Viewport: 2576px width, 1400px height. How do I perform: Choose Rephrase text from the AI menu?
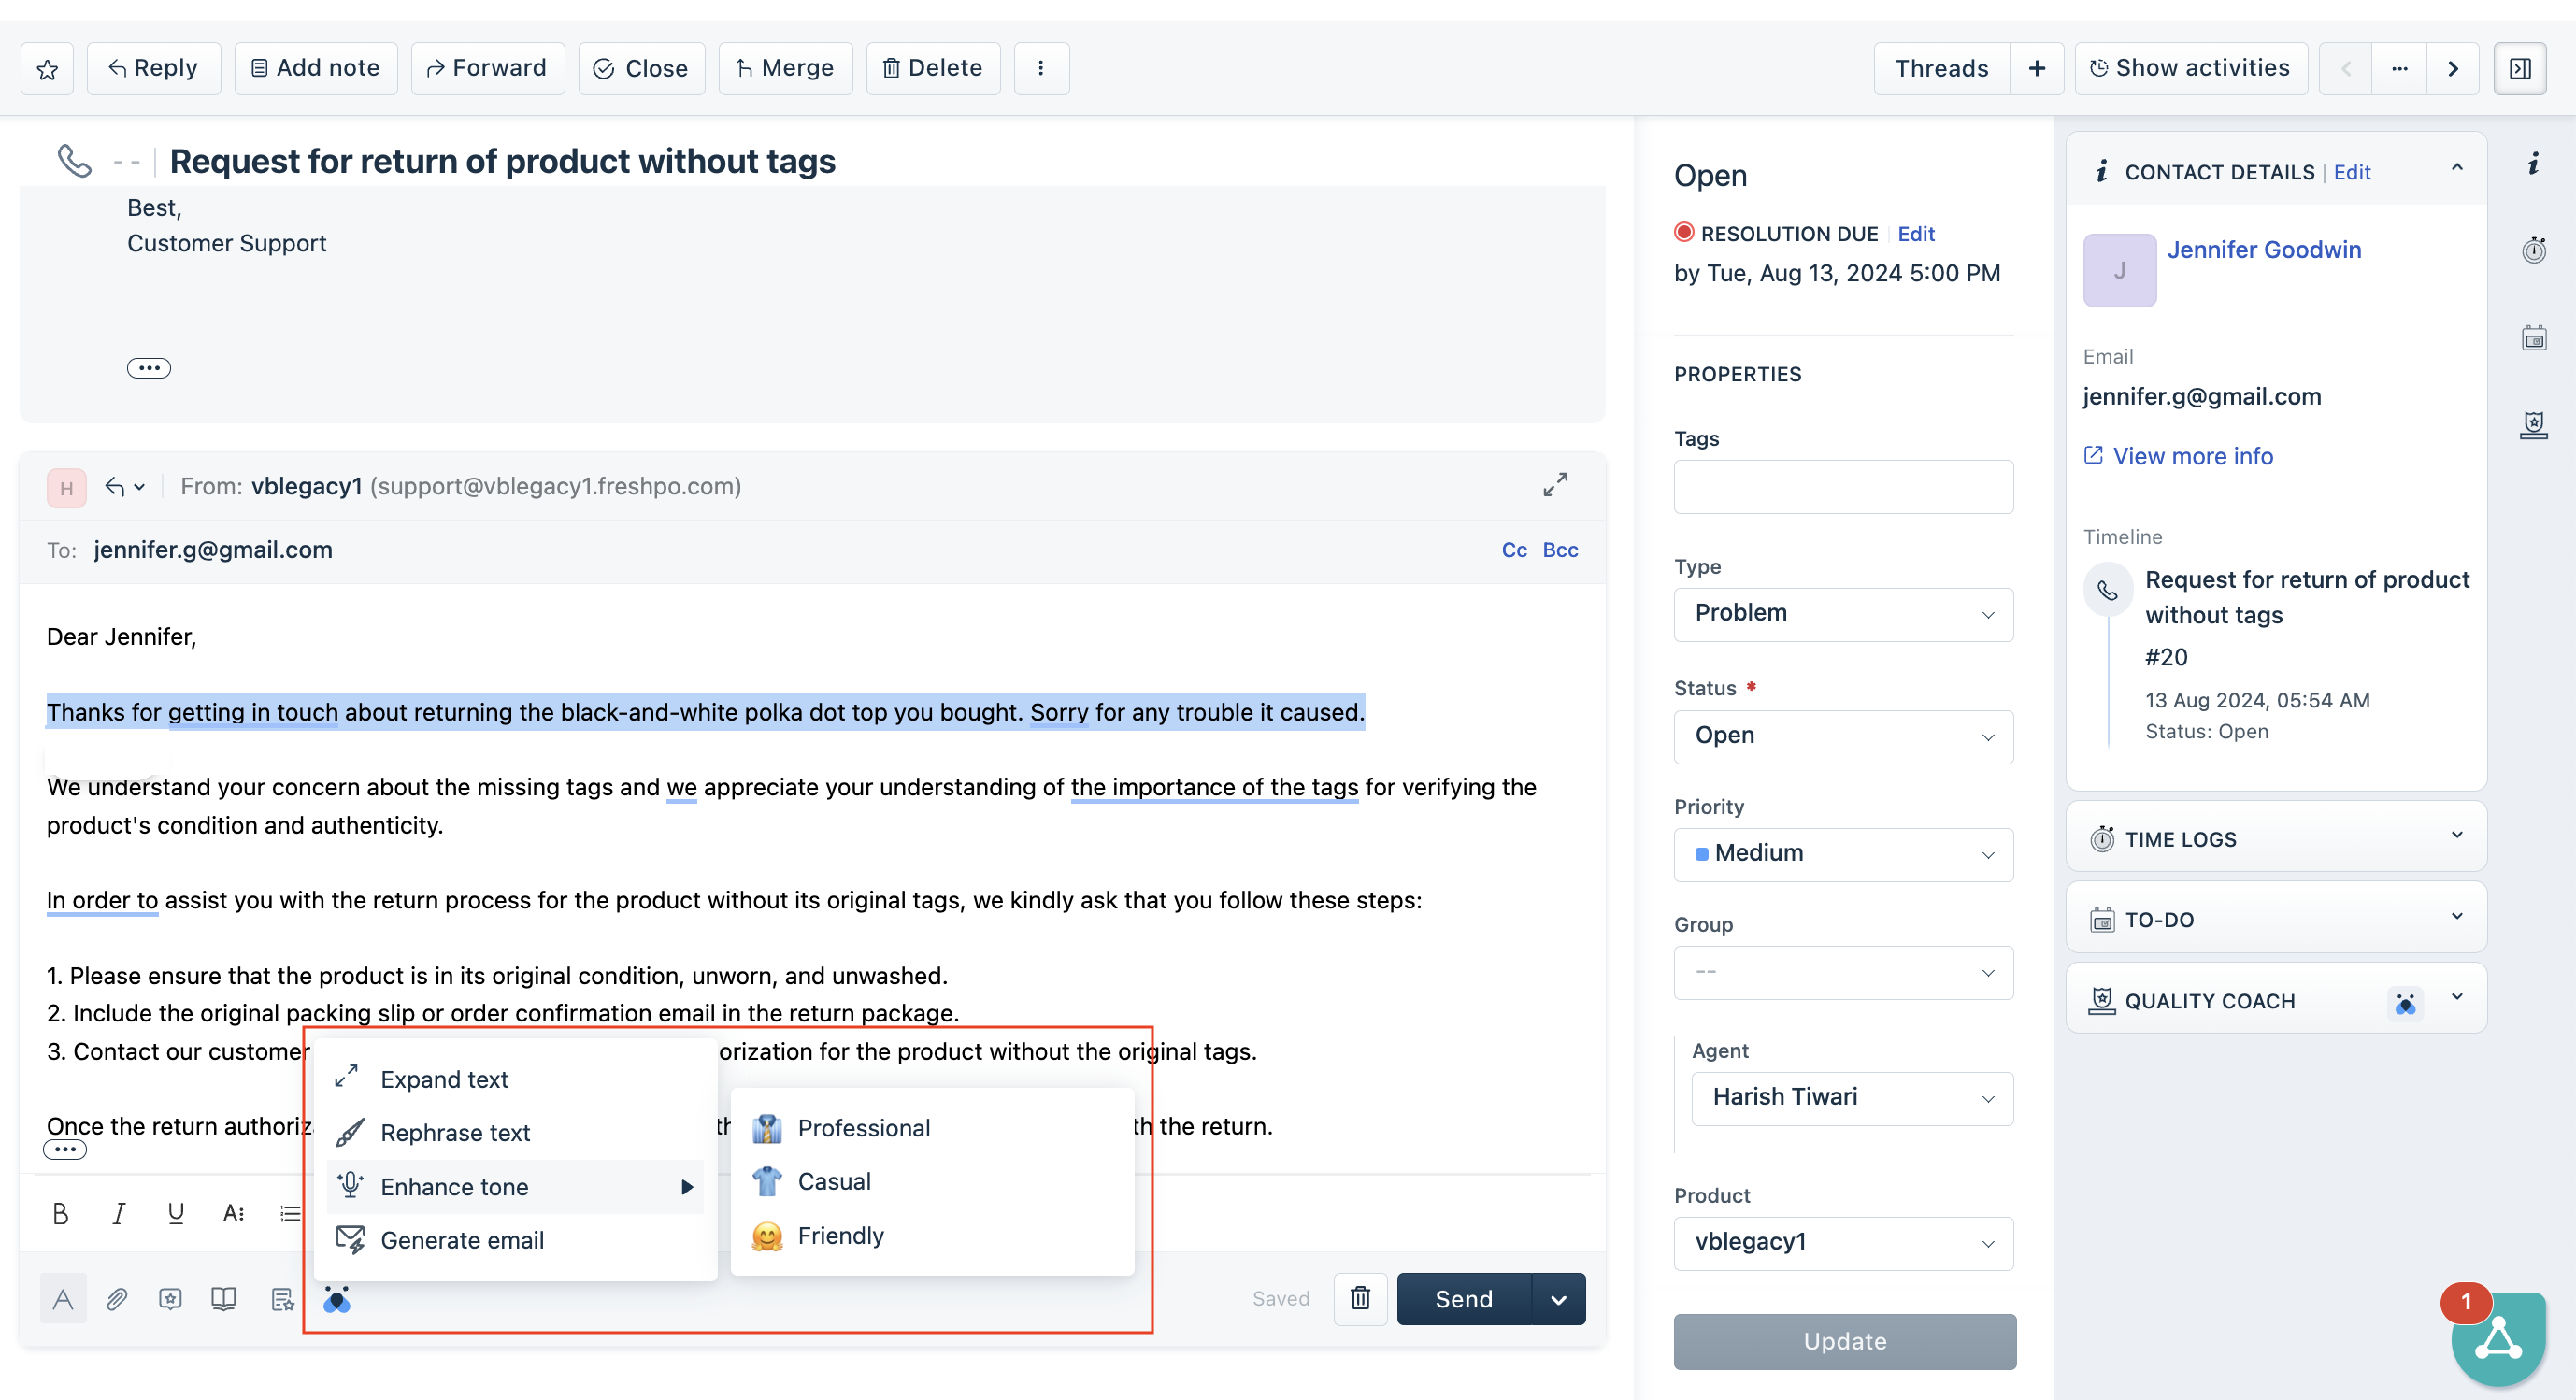[455, 1132]
